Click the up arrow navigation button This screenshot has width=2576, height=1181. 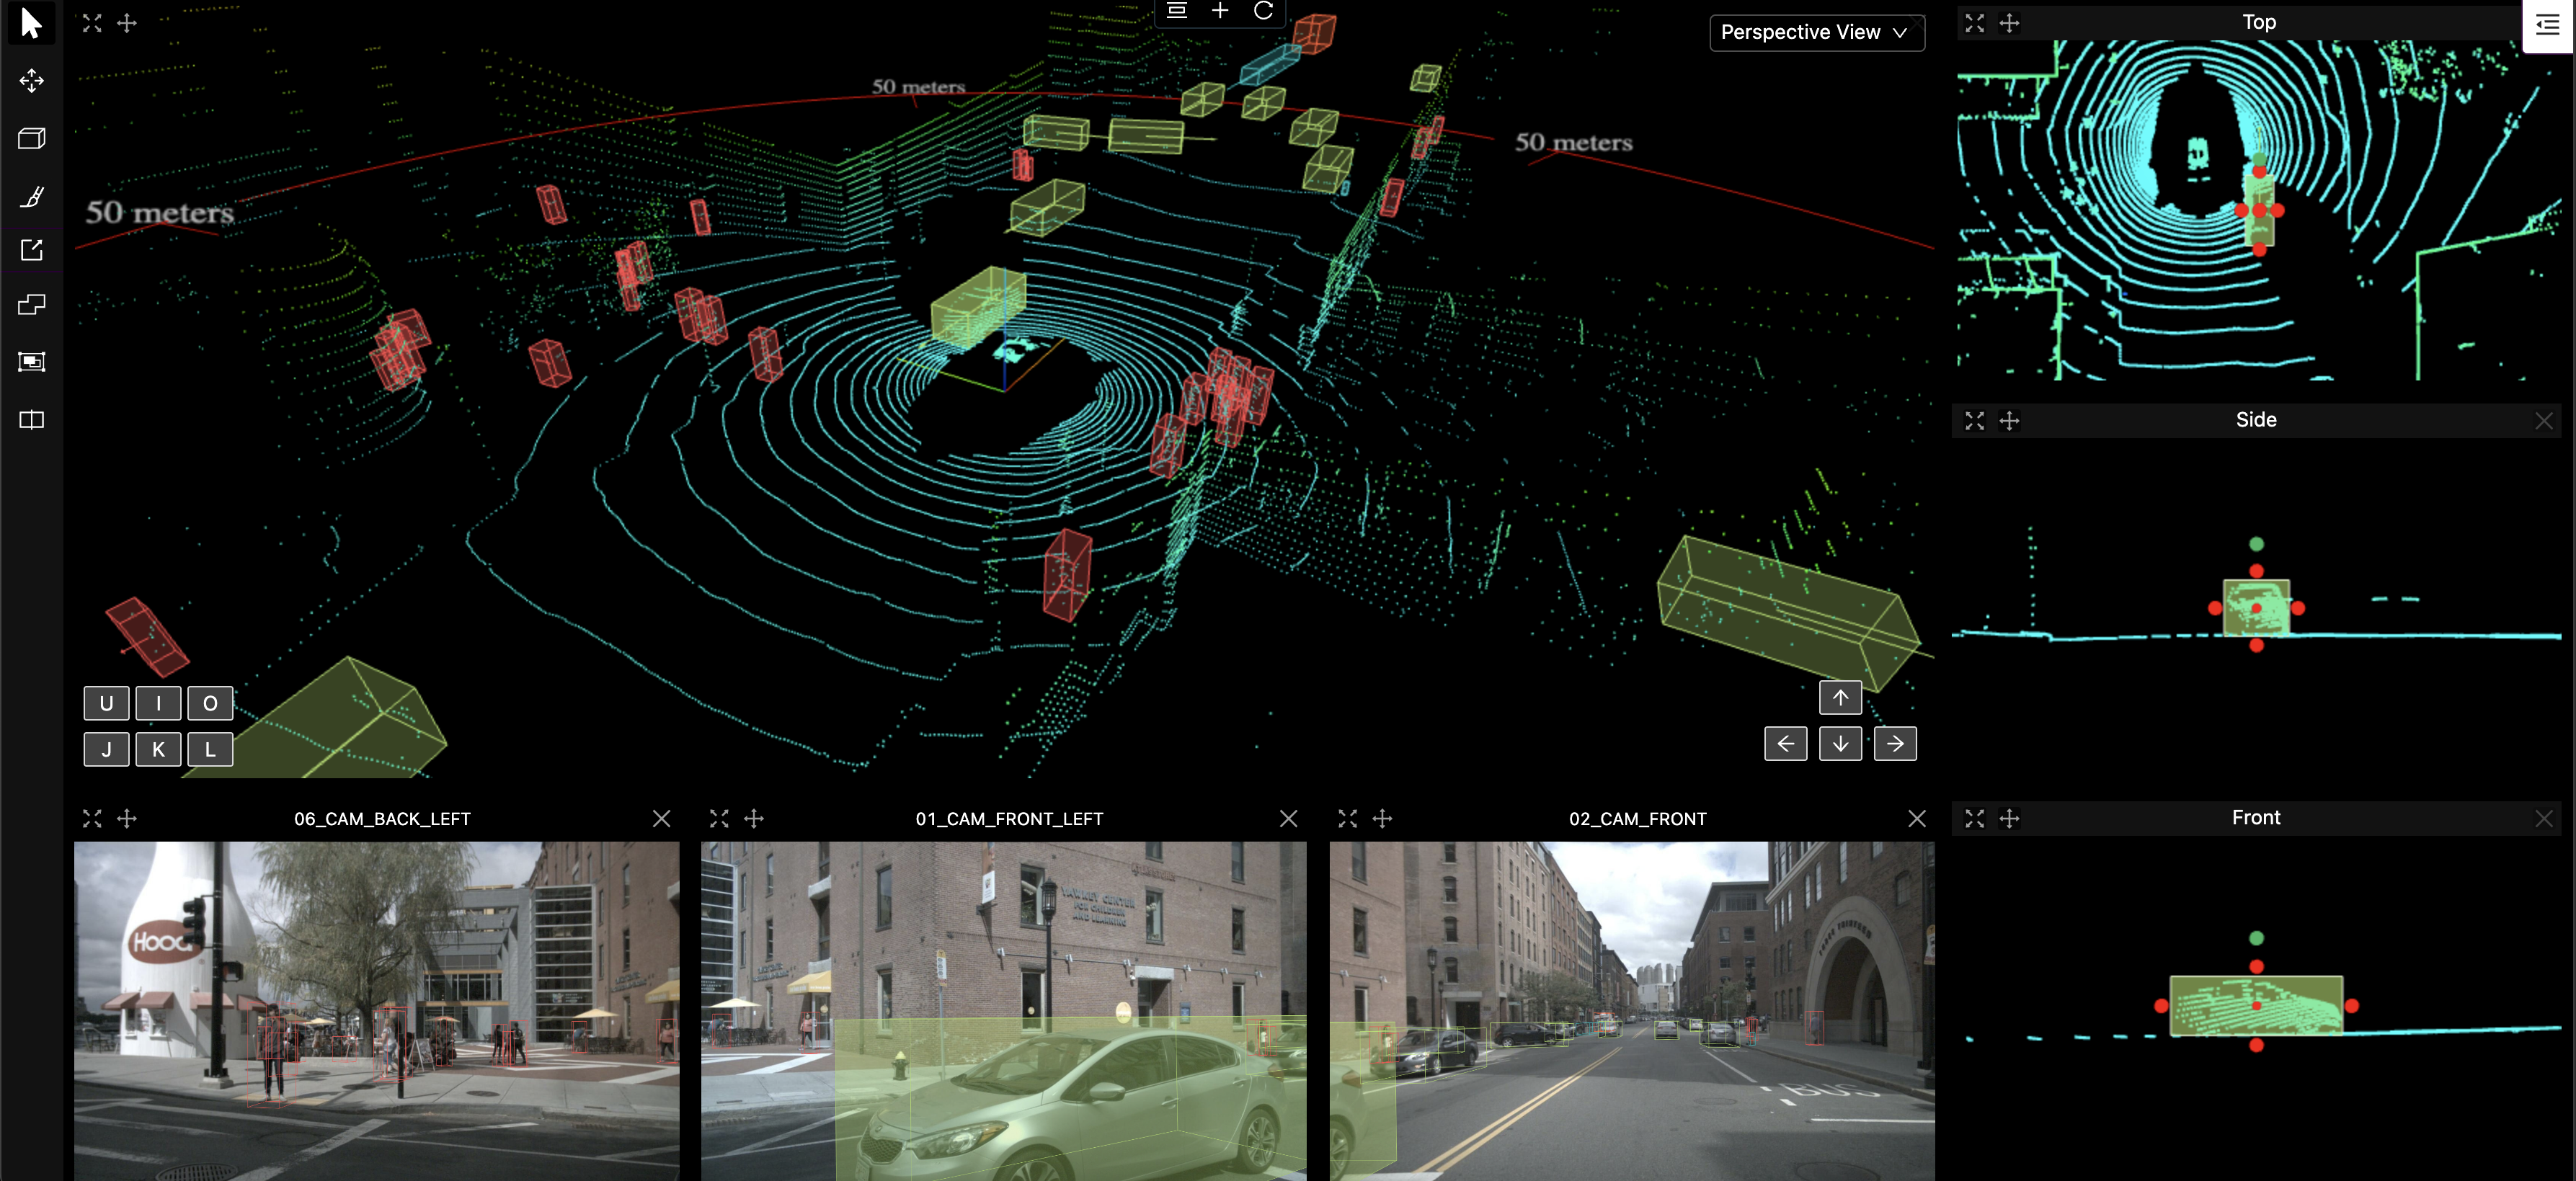pyautogui.click(x=1840, y=697)
